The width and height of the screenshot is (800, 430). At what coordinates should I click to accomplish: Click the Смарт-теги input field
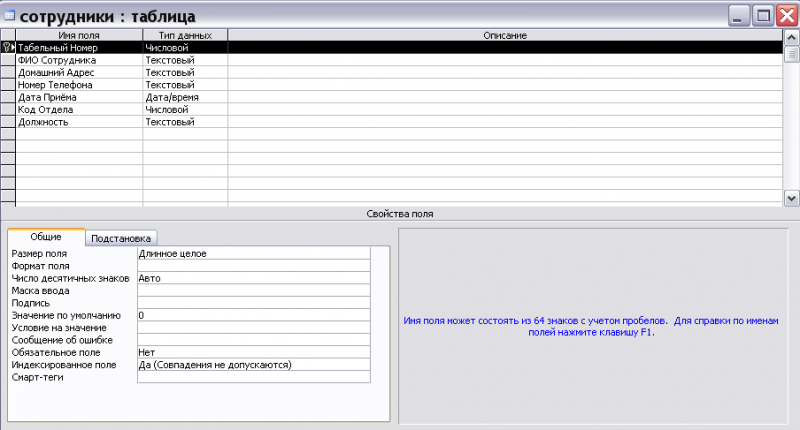(254, 377)
